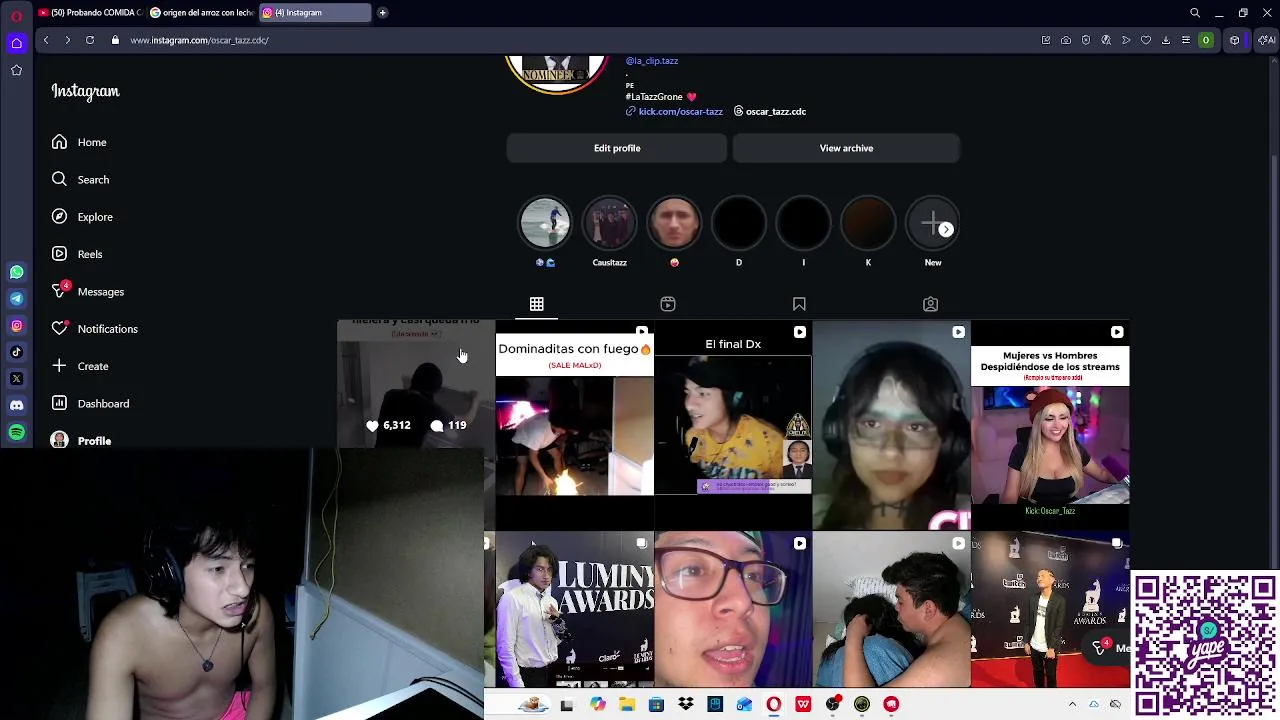The height and width of the screenshot is (720, 1280).
Task: Go to Explore in Instagram sidebar
Action: (83, 217)
